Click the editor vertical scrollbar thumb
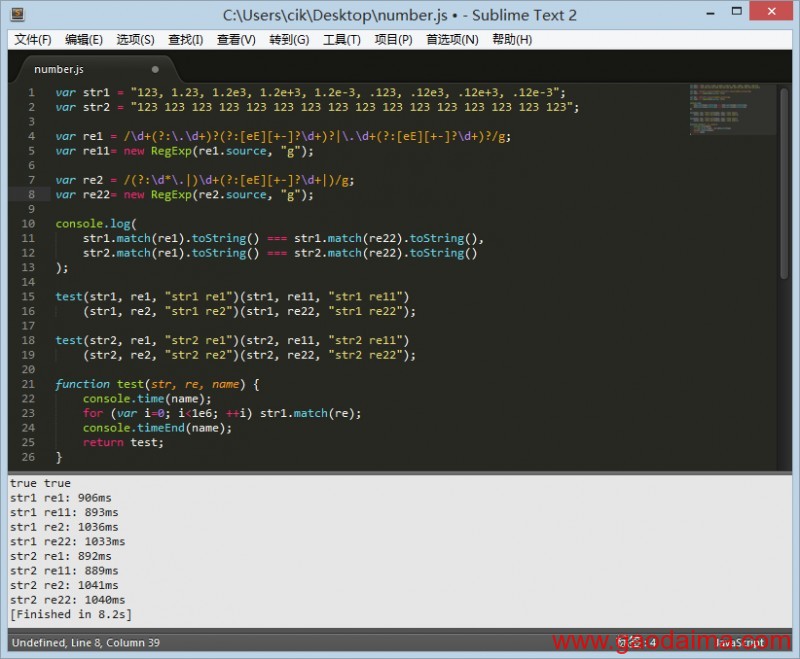This screenshot has height=659, width=800. [784, 183]
